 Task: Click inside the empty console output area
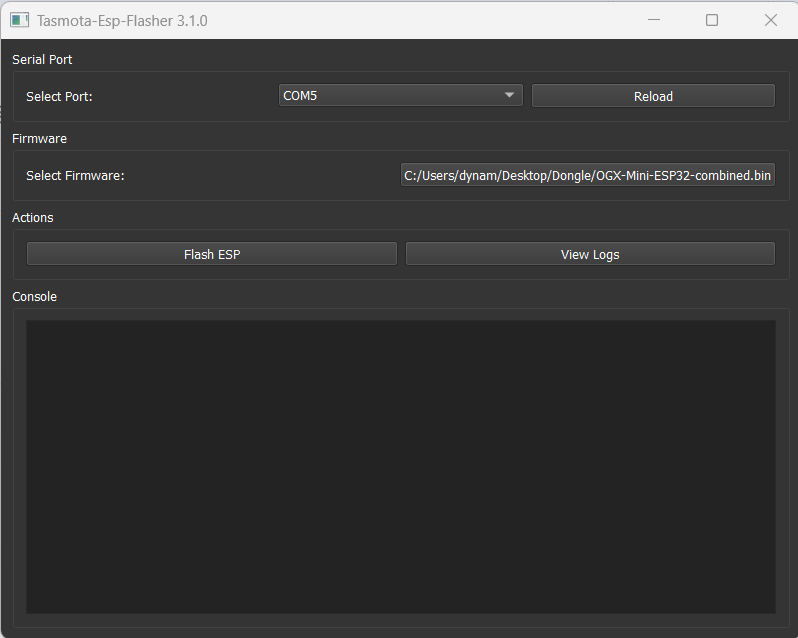point(401,467)
